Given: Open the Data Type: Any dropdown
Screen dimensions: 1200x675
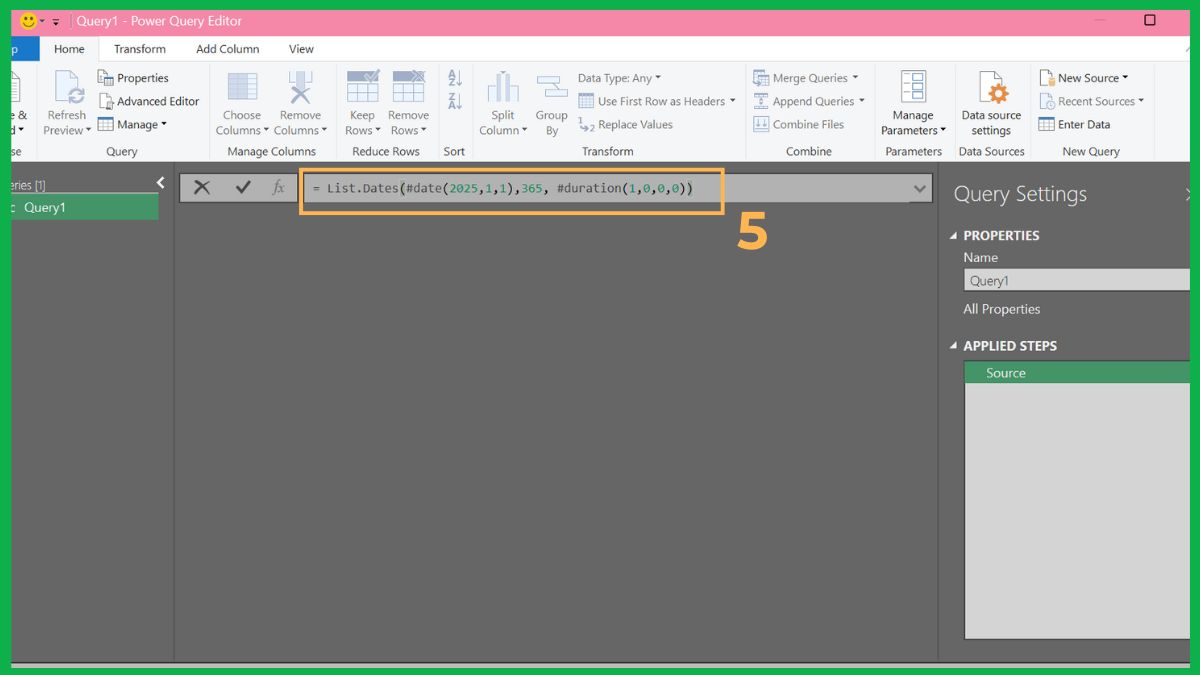Looking at the screenshot, I should (x=618, y=77).
